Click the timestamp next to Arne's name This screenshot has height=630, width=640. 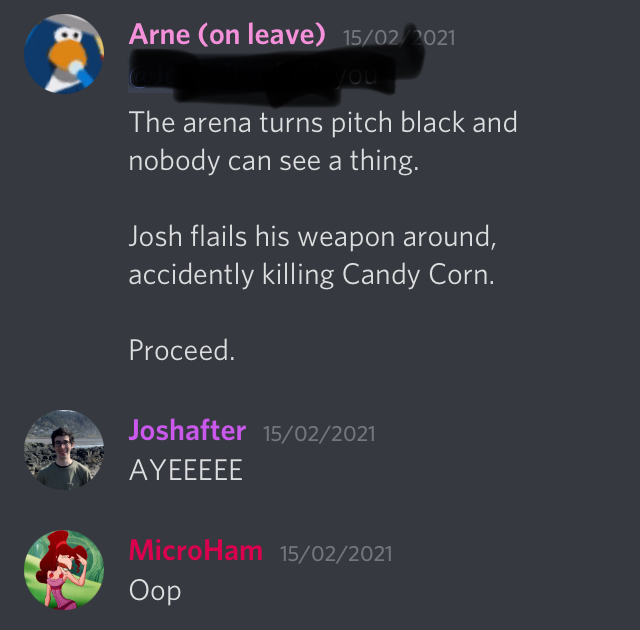pyautogui.click(x=399, y=38)
